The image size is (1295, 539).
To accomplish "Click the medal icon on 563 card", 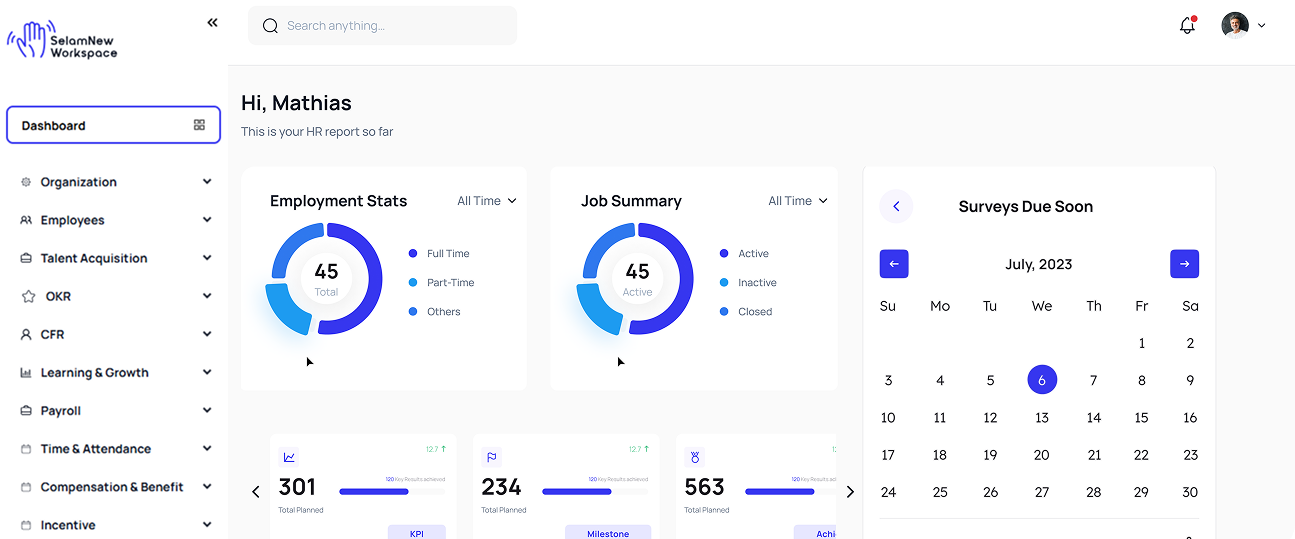I will click(x=695, y=457).
